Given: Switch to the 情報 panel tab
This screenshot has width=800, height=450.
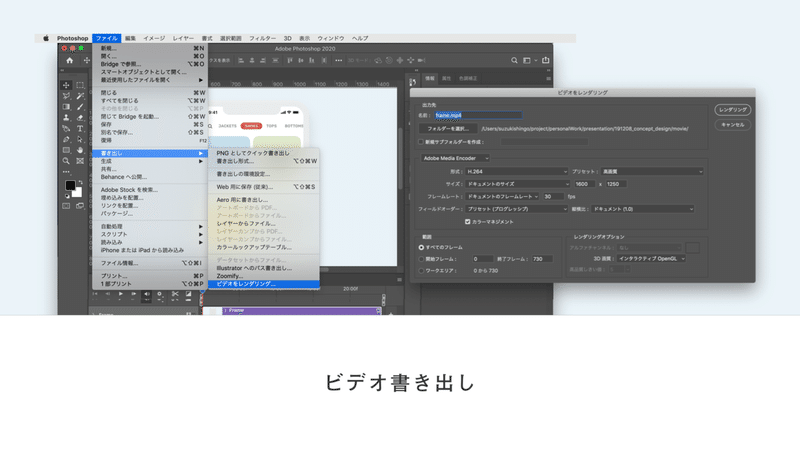Looking at the screenshot, I should pos(430,79).
